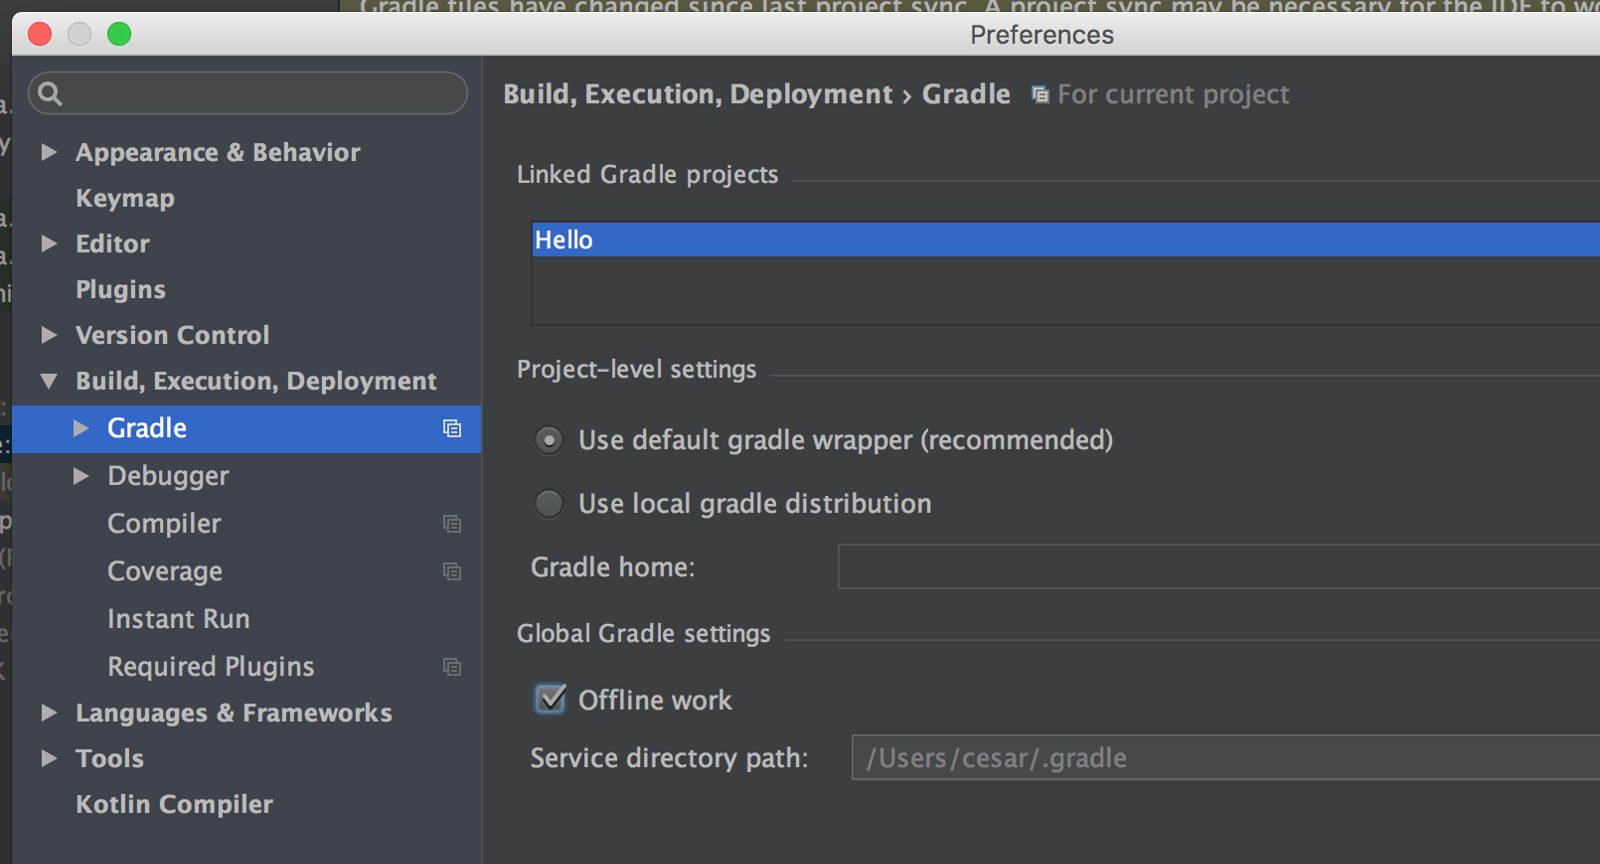Image resolution: width=1600 pixels, height=864 pixels.
Task: Click the project-scope icon beside Required Plugins
Action: pos(452,667)
